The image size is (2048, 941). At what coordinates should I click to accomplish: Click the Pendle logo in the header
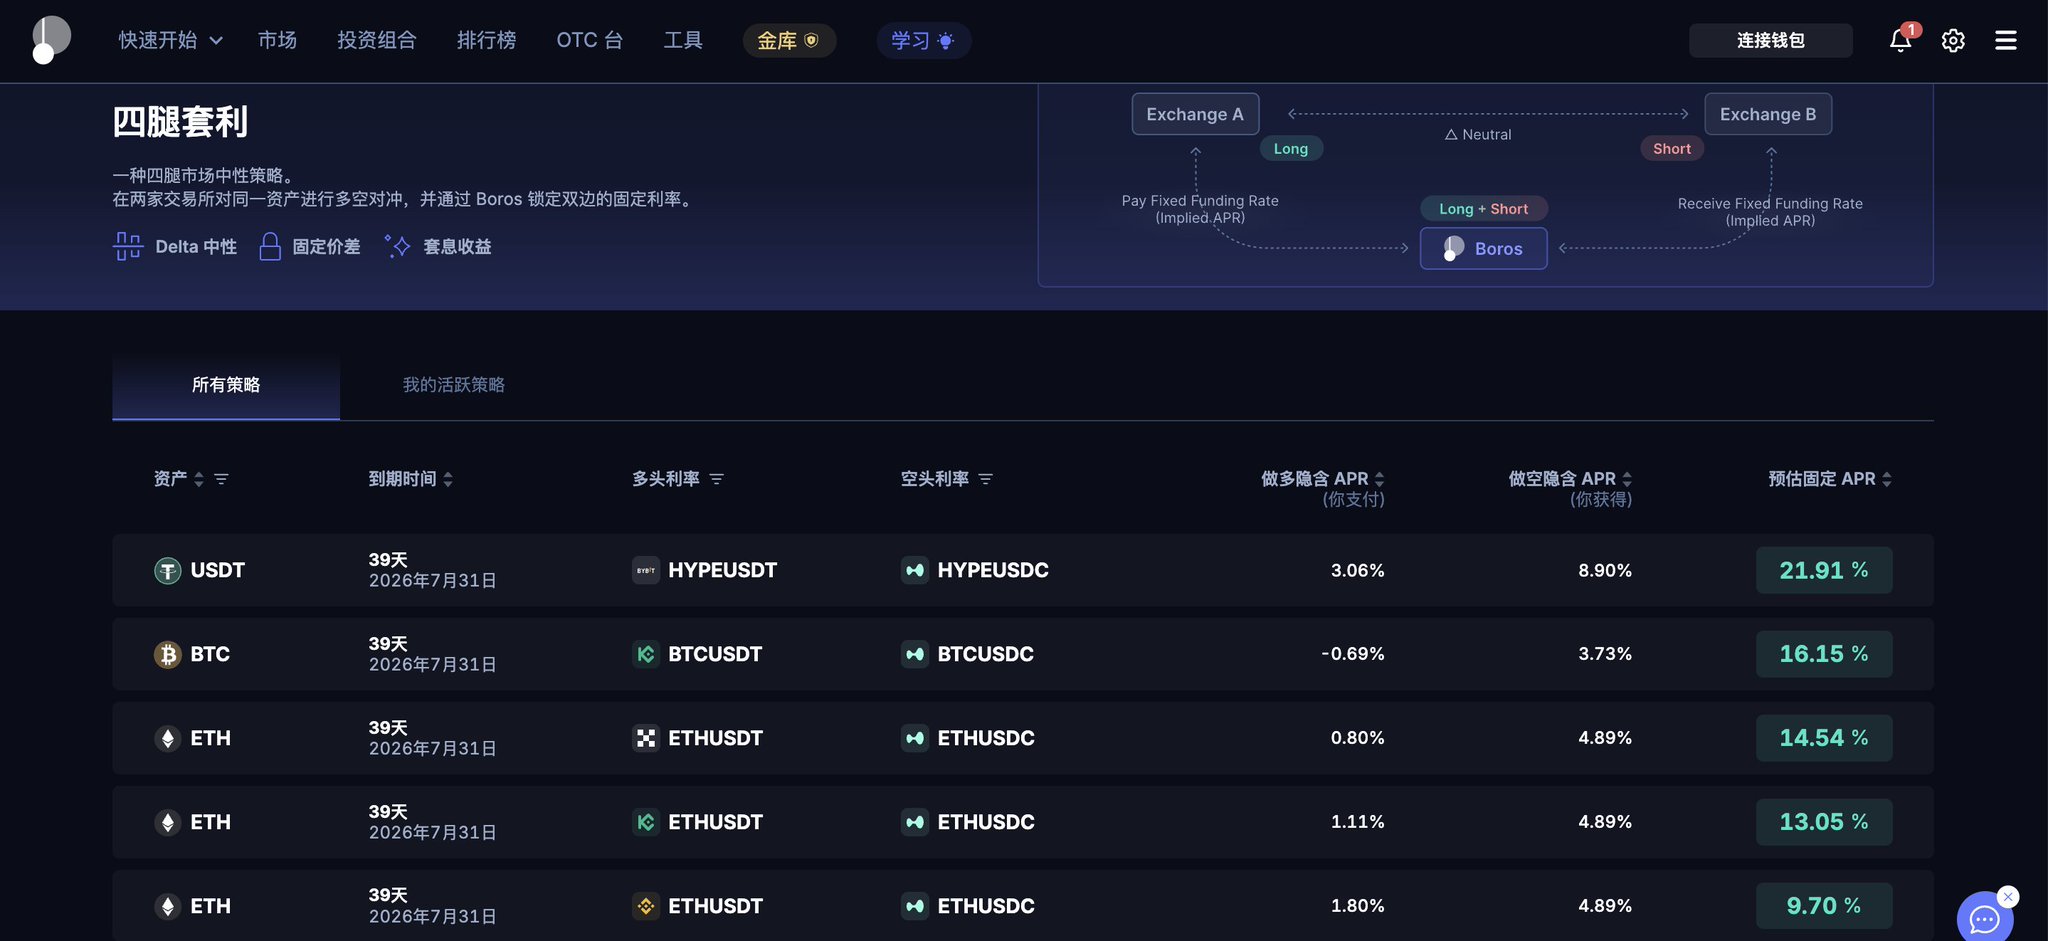51,40
